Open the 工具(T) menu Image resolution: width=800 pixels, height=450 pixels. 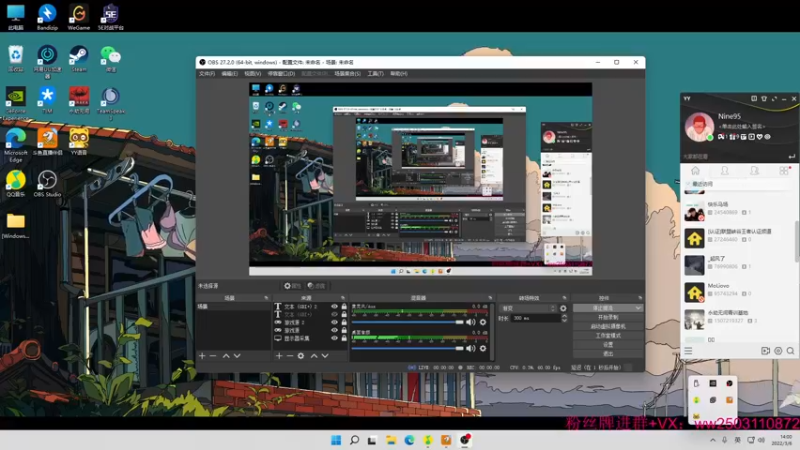point(376,73)
